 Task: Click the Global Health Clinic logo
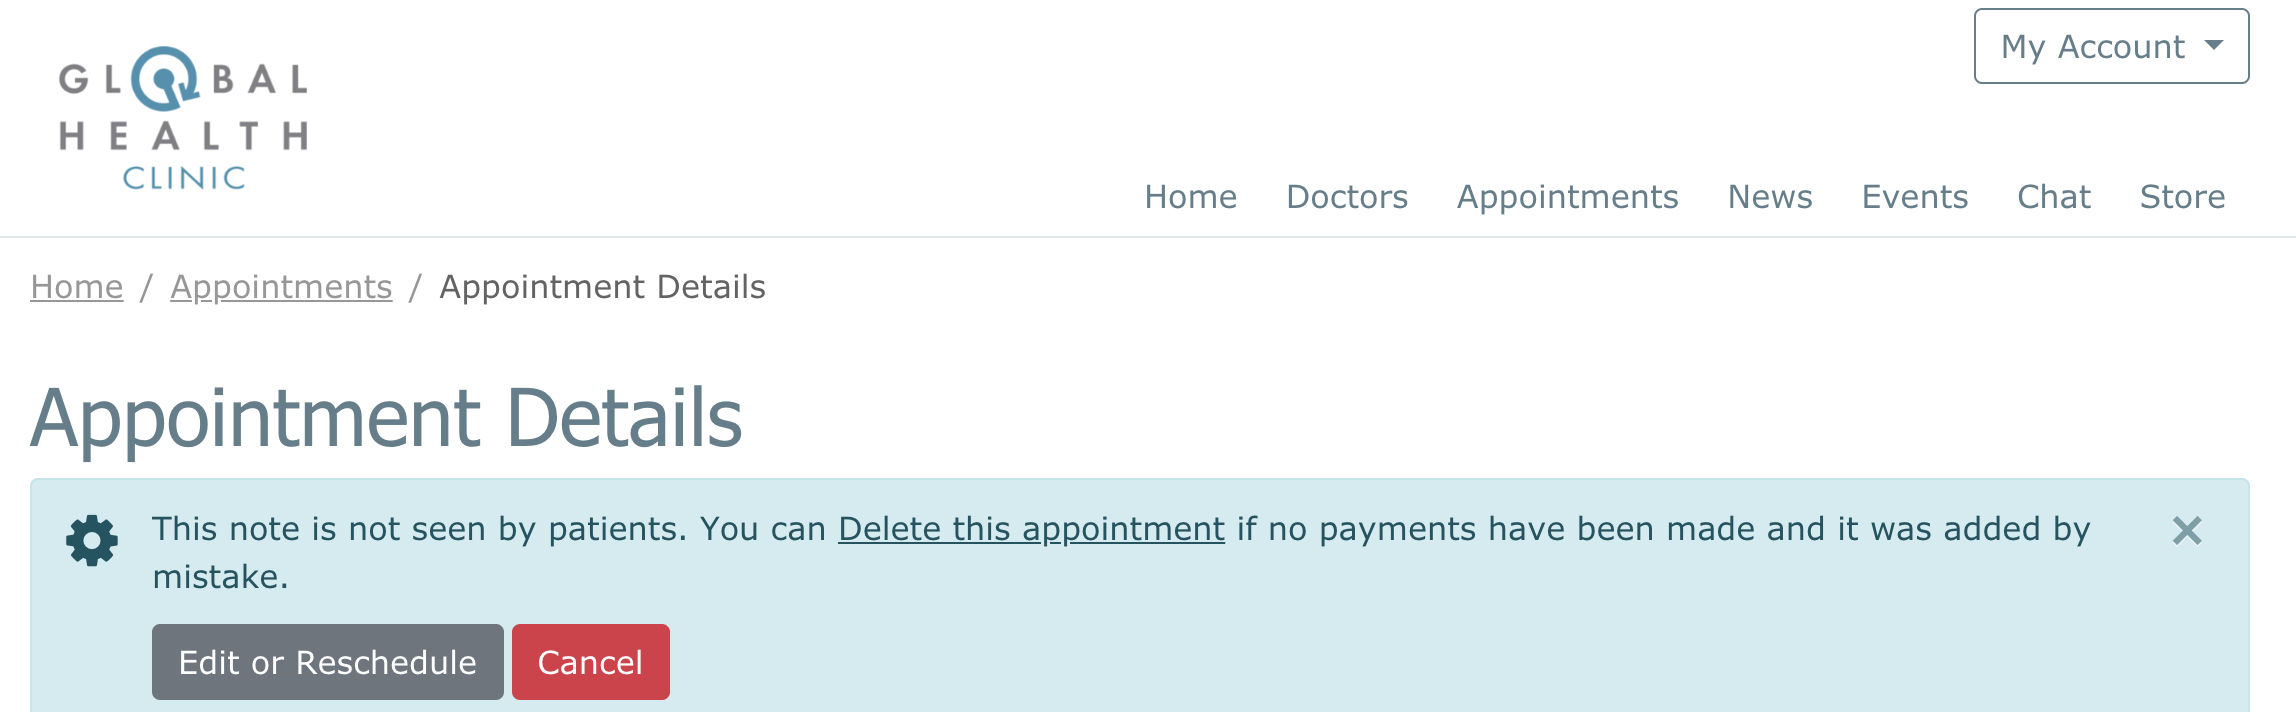pyautogui.click(x=183, y=118)
